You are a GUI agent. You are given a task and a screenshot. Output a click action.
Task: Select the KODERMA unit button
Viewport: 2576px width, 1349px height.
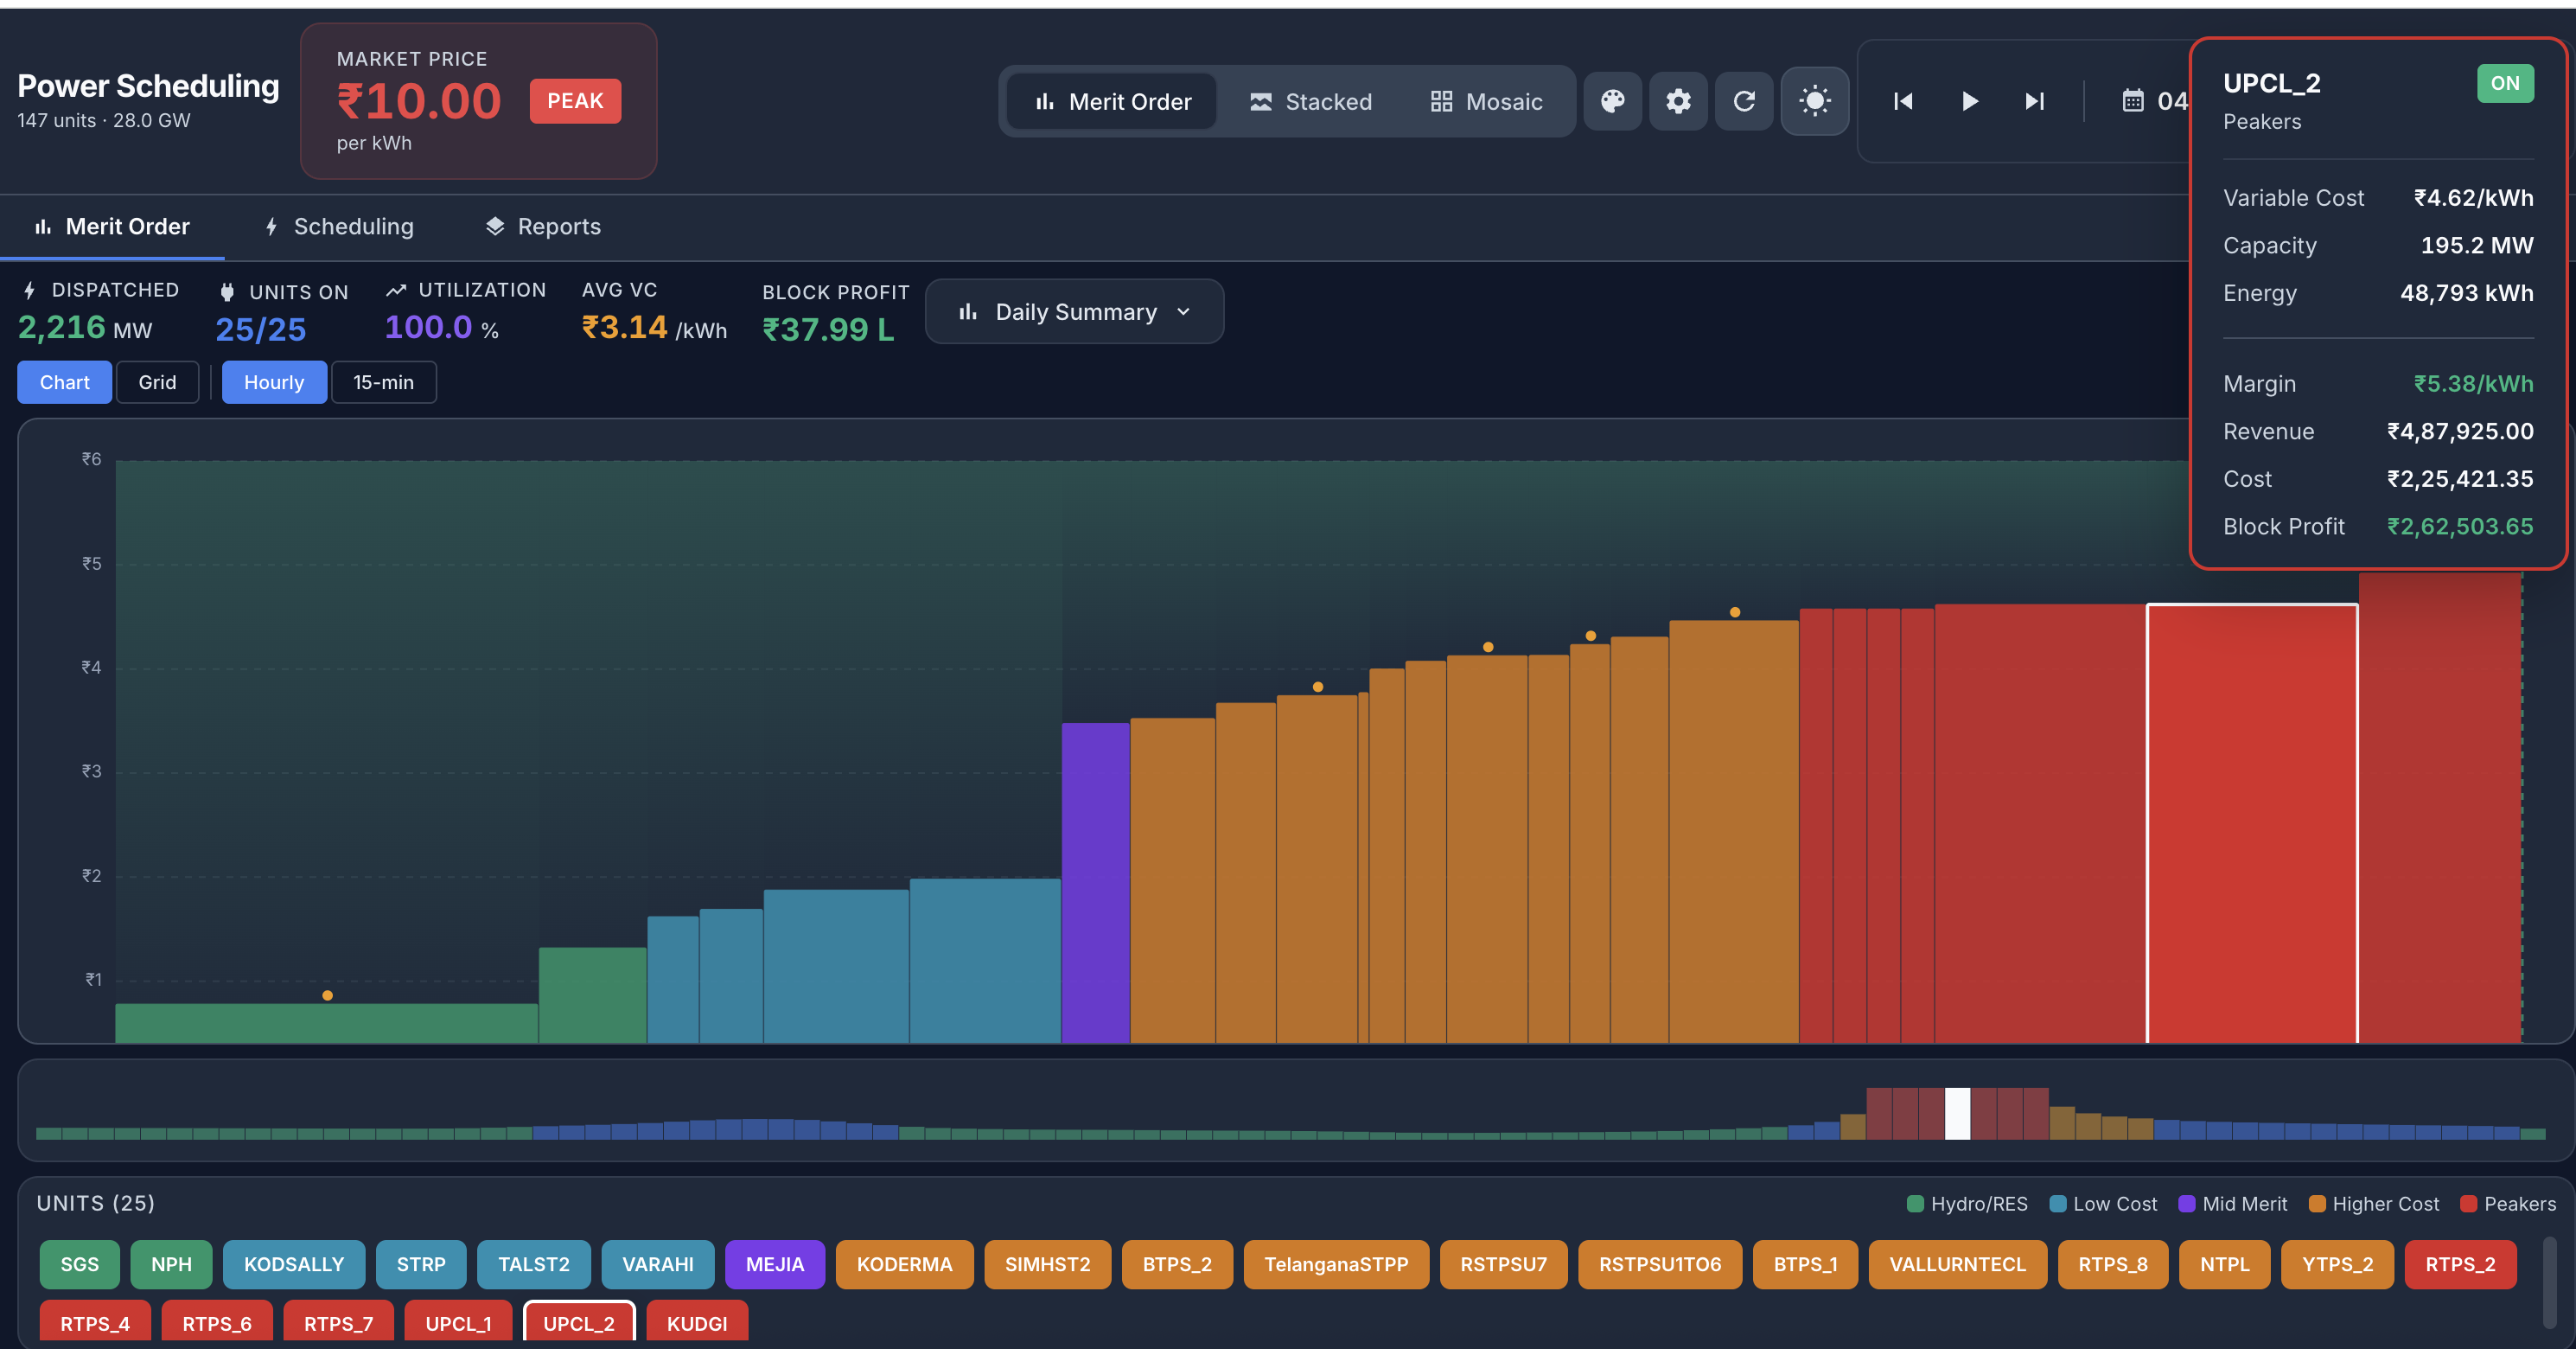904,1264
